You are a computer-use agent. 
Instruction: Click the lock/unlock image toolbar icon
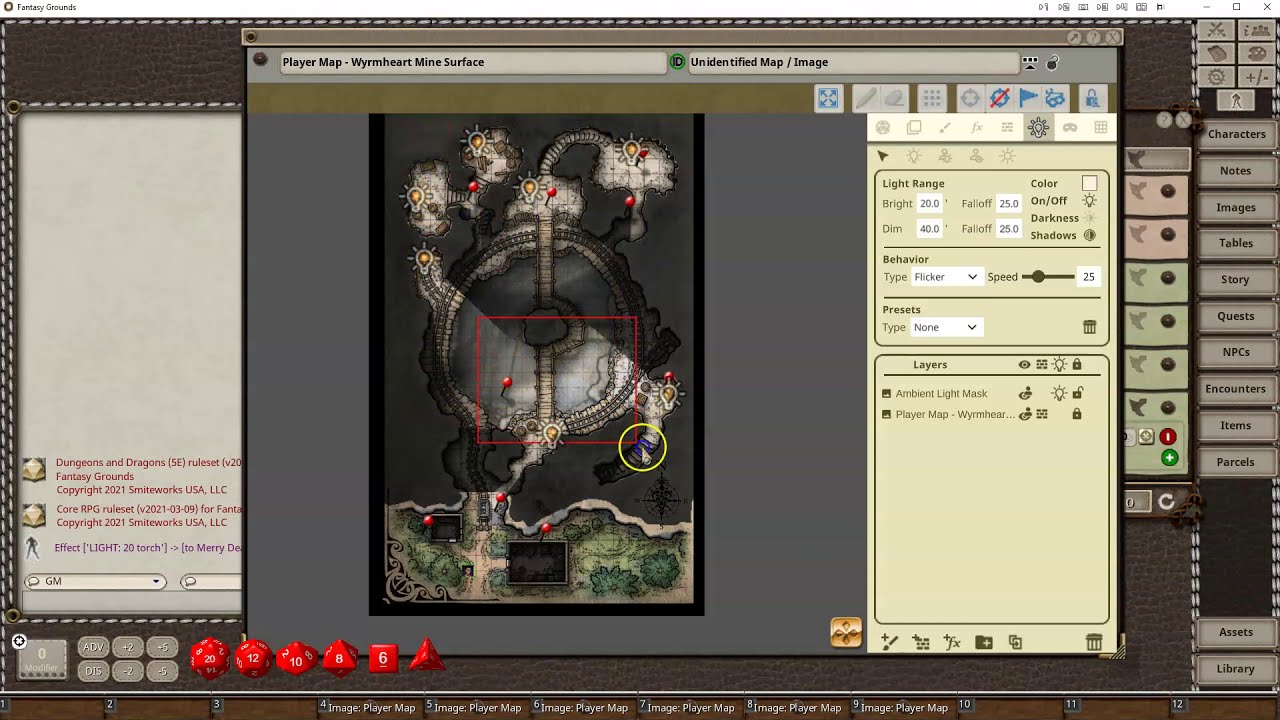point(1092,98)
